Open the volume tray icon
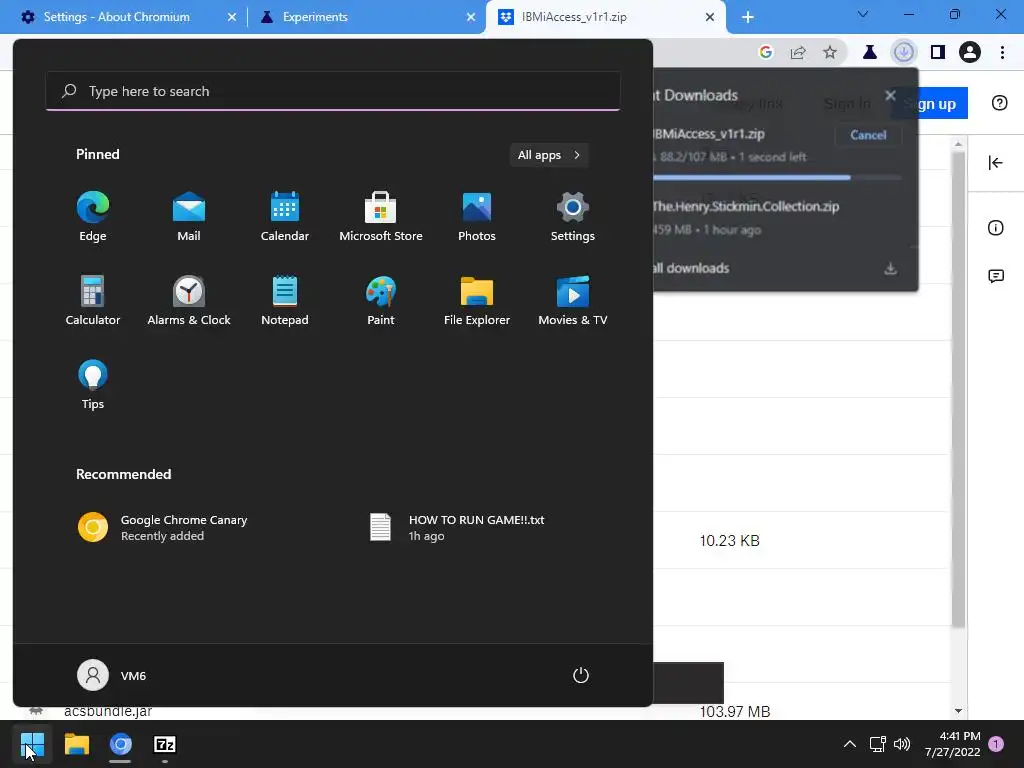The image size is (1024, 768). point(902,744)
